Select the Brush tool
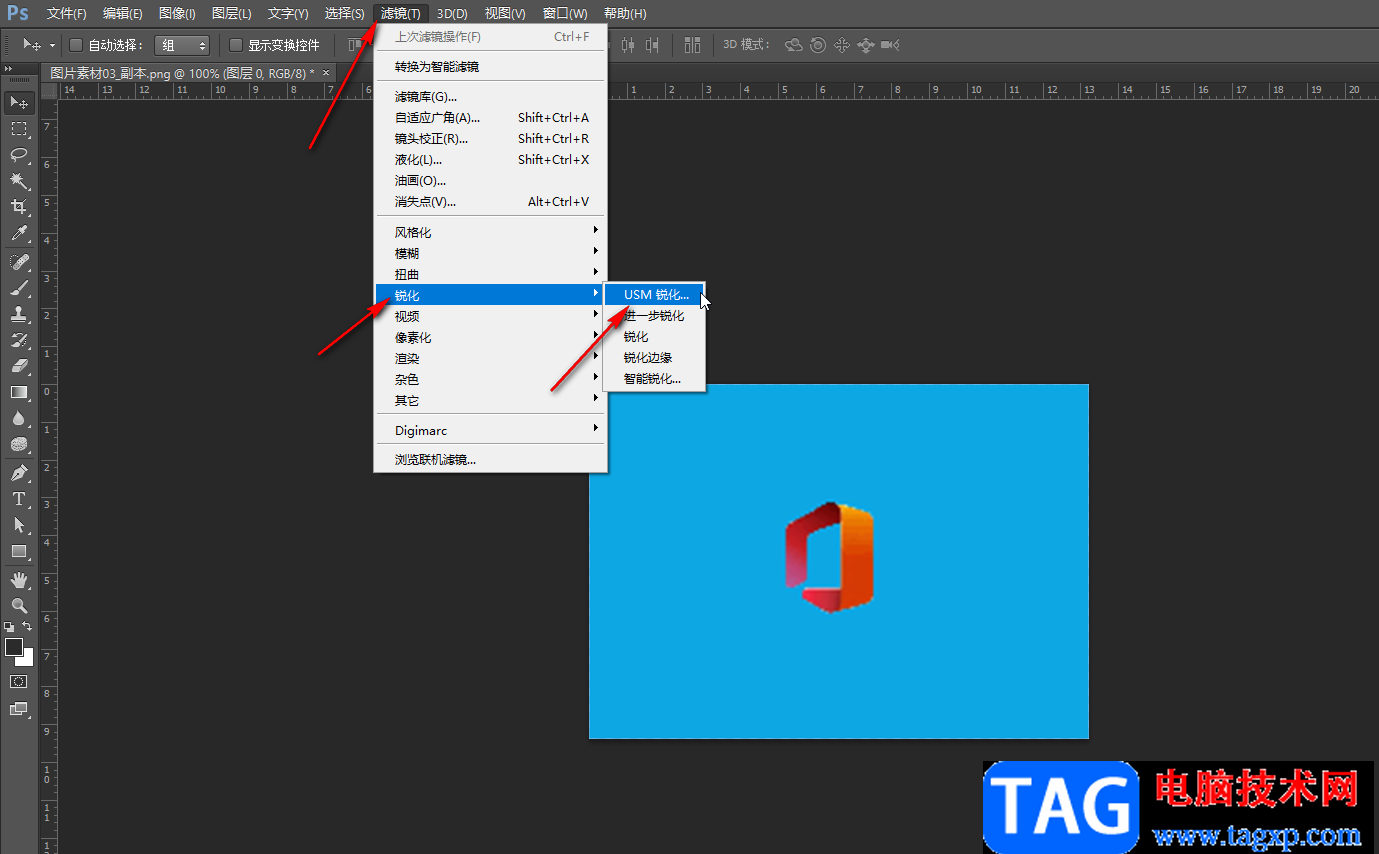This screenshot has height=854, width=1379. tap(19, 288)
